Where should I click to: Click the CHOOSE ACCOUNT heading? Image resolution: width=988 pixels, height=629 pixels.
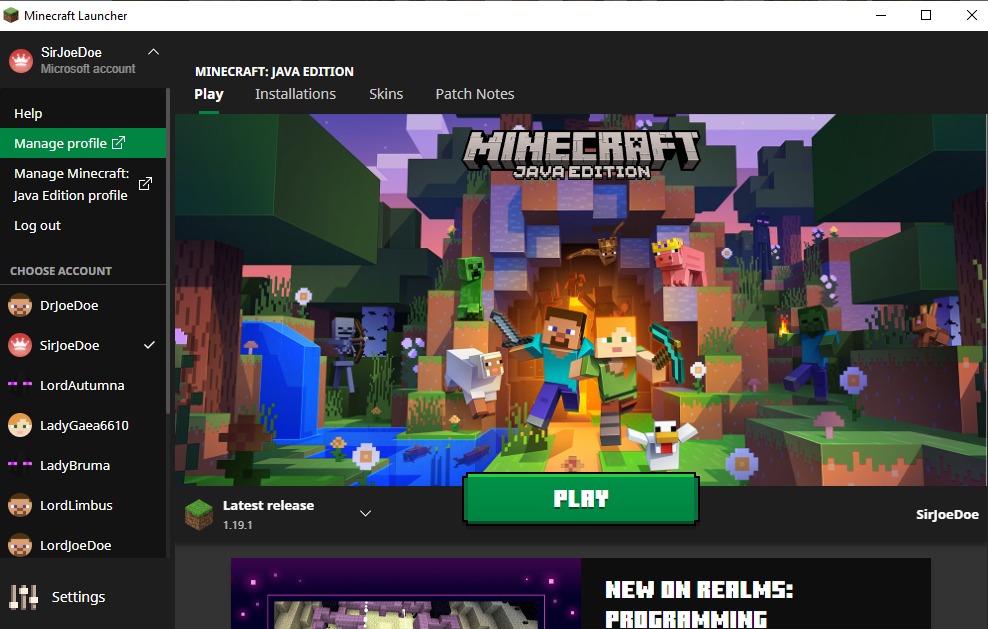pyautogui.click(x=61, y=271)
